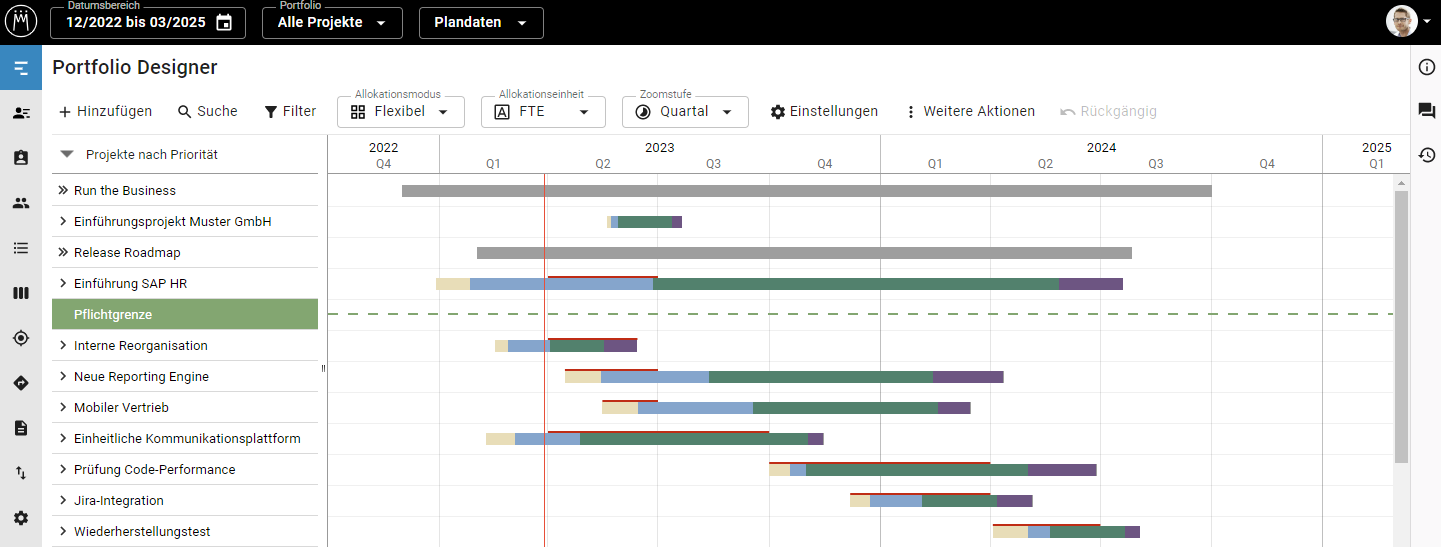
Task: Open the Alle Projekte portfolio dropdown
Action: click(332, 22)
